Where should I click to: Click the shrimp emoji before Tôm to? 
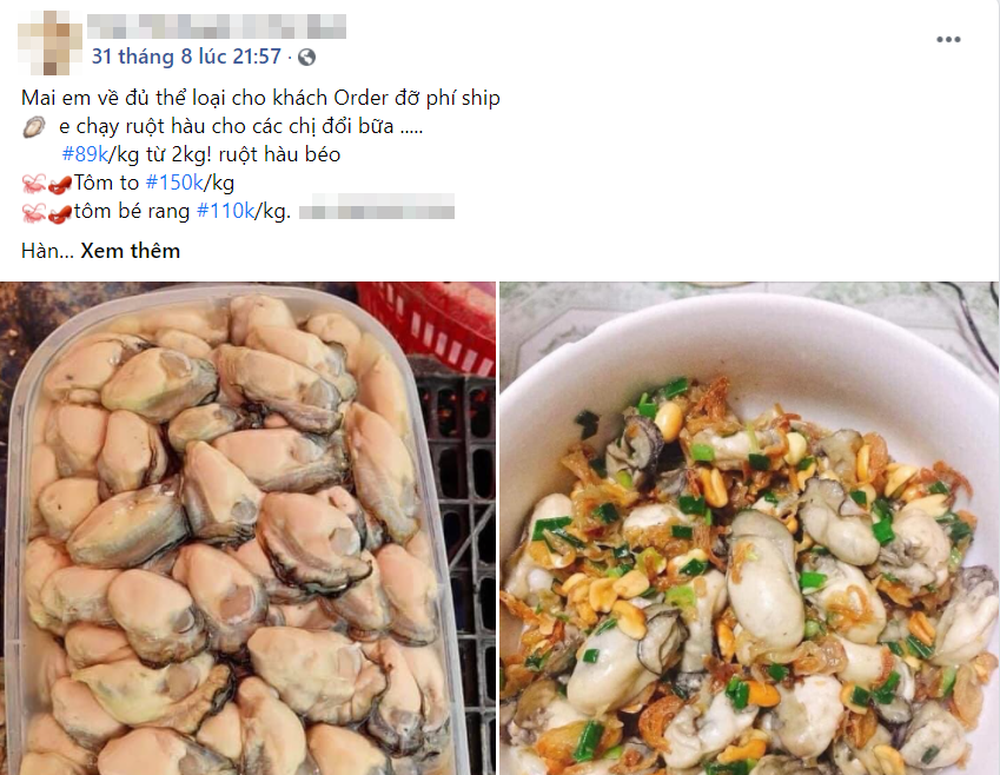tap(47, 183)
